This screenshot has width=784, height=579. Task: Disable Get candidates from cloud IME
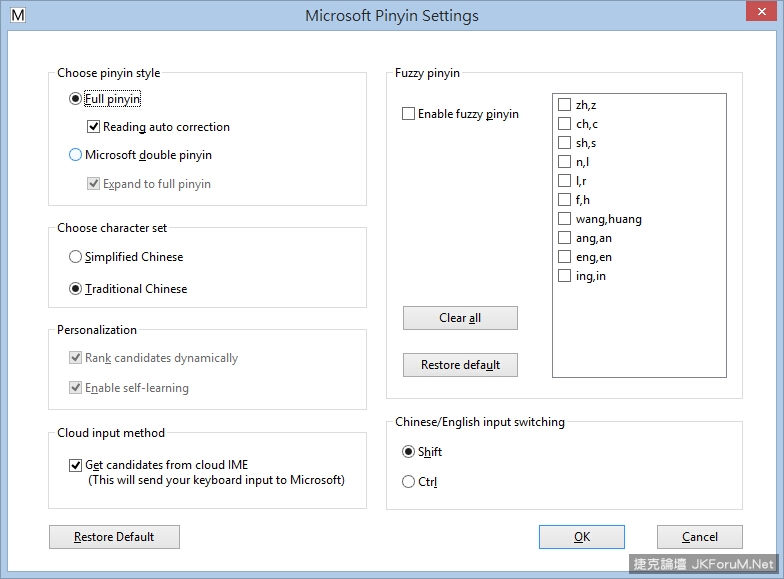76,465
